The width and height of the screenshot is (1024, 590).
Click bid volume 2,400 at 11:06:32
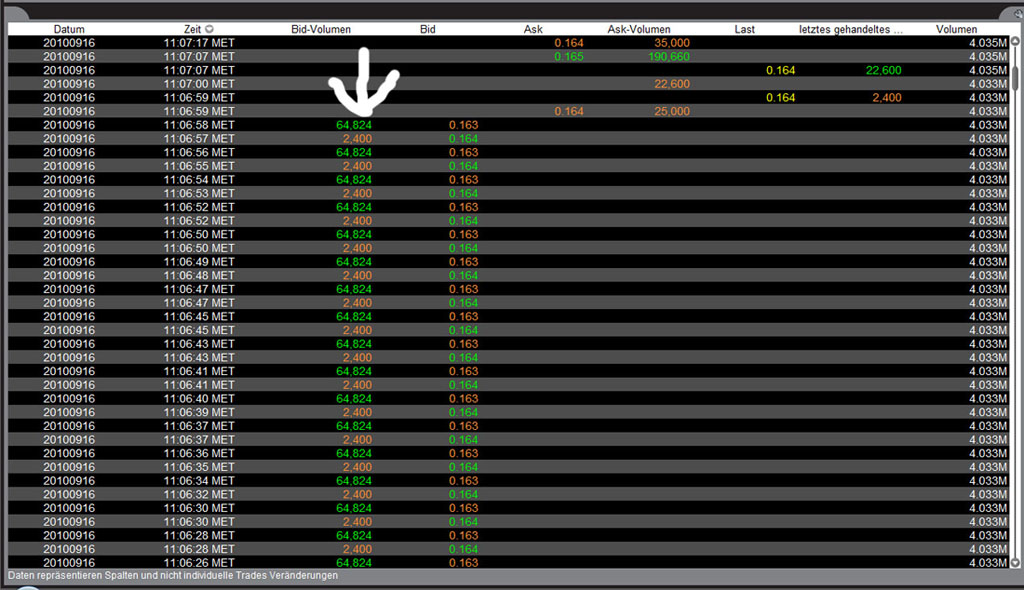(x=357, y=495)
